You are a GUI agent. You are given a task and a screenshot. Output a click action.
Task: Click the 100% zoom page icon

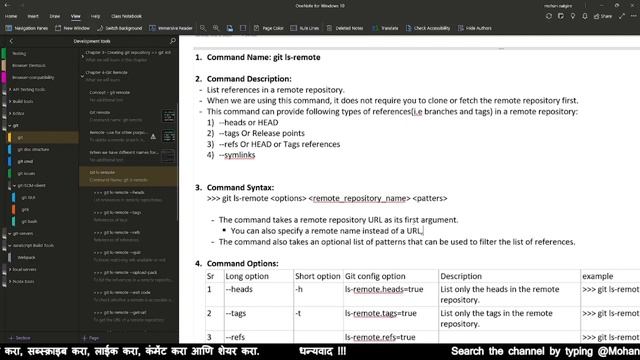tap(230, 28)
